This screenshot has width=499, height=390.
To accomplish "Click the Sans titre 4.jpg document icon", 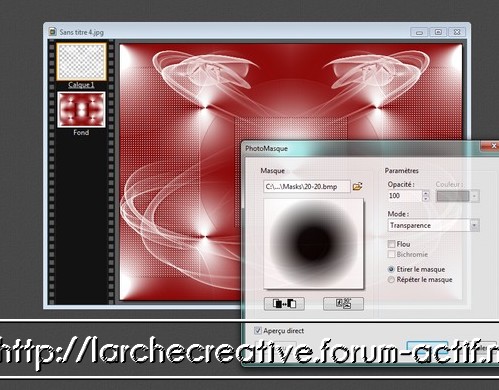I will tap(53, 32).
